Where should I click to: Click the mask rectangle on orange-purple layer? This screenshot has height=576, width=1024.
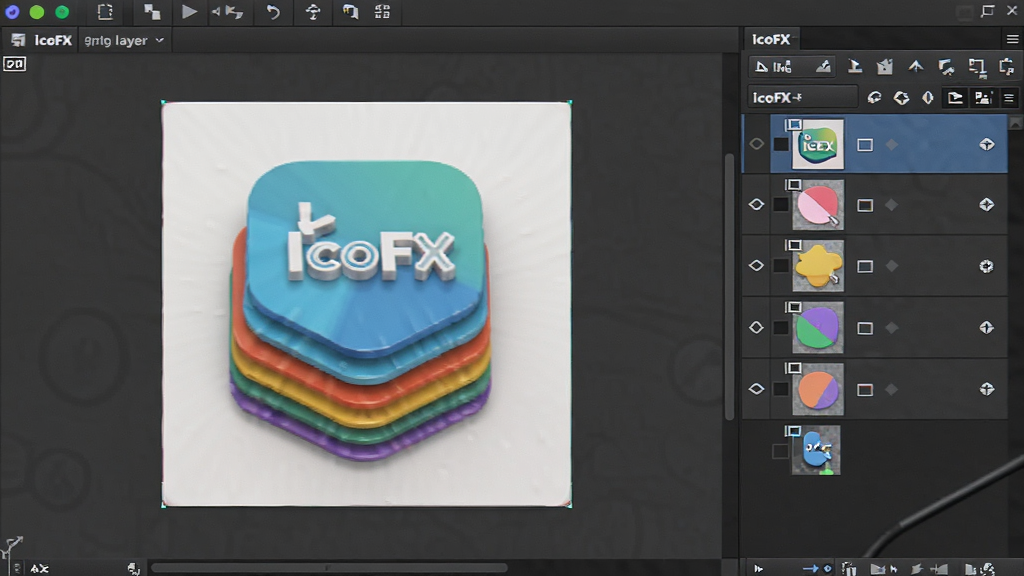point(865,390)
